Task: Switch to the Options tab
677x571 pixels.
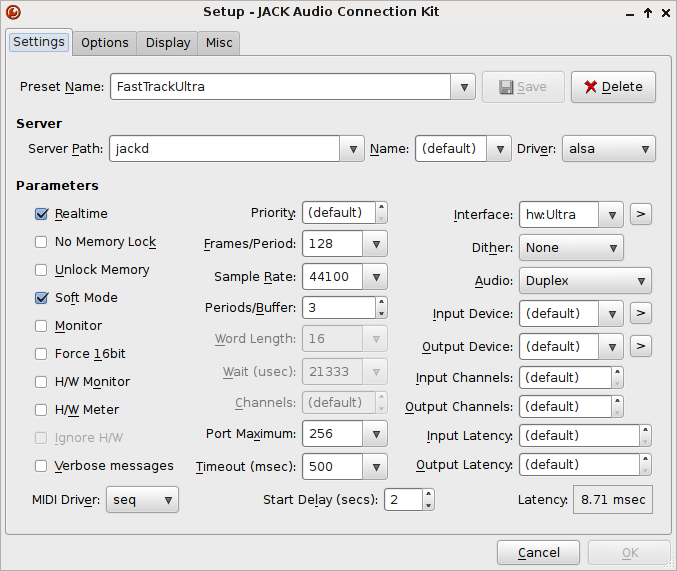Action: click(x=105, y=43)
